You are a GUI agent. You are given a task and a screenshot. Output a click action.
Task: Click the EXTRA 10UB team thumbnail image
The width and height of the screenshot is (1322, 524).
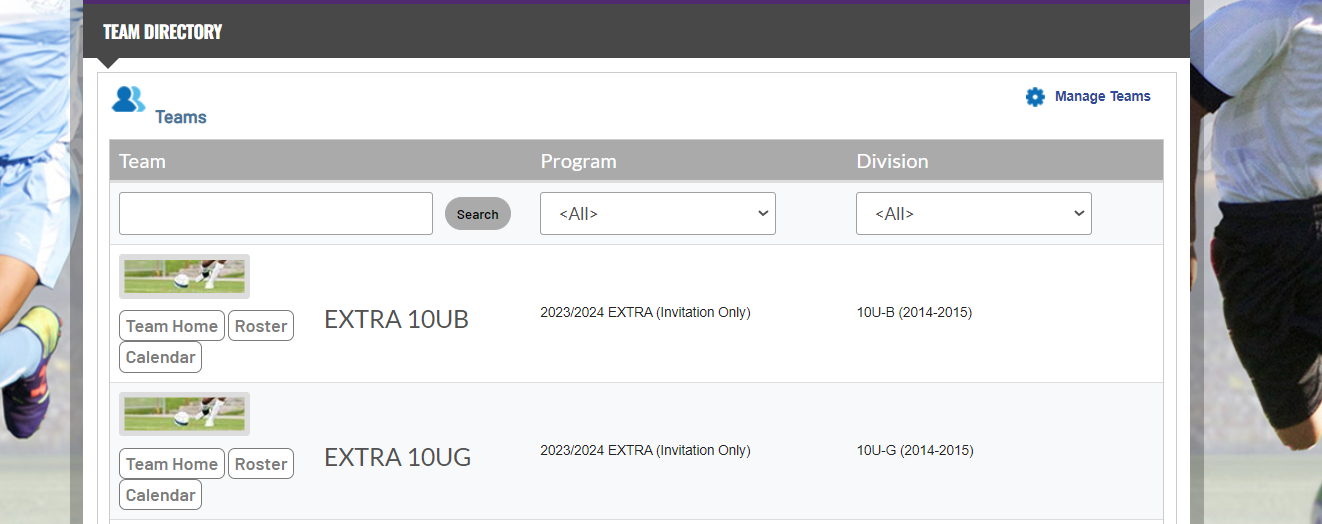(184, 276)
